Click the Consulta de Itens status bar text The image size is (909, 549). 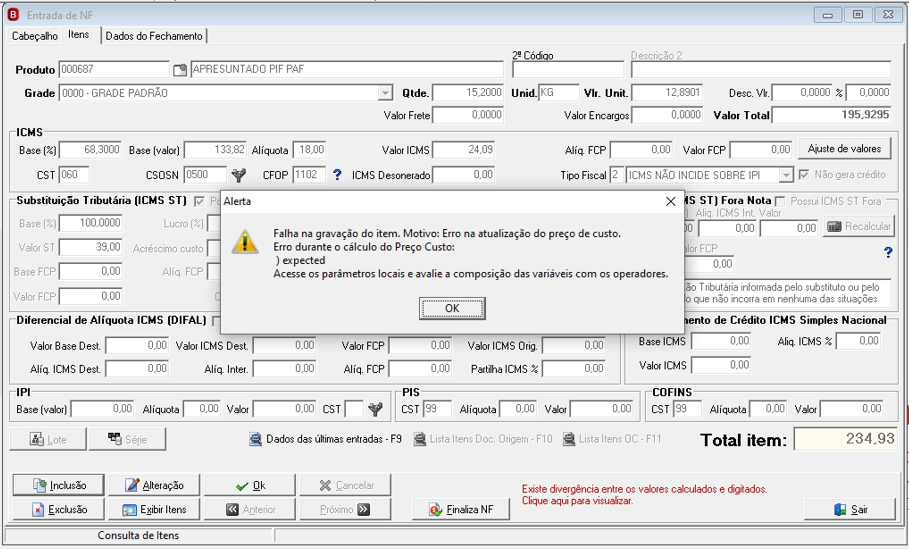(138, 536)
